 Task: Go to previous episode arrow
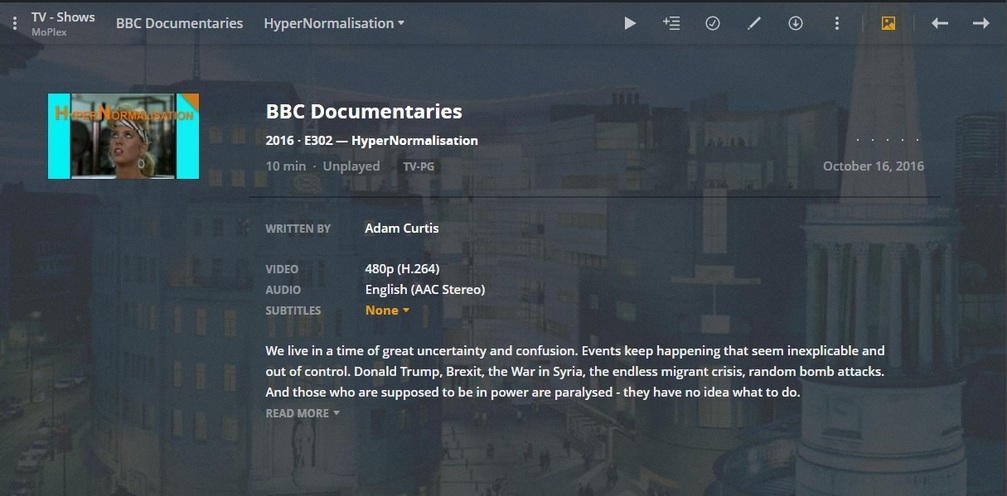tap(940, 23)
